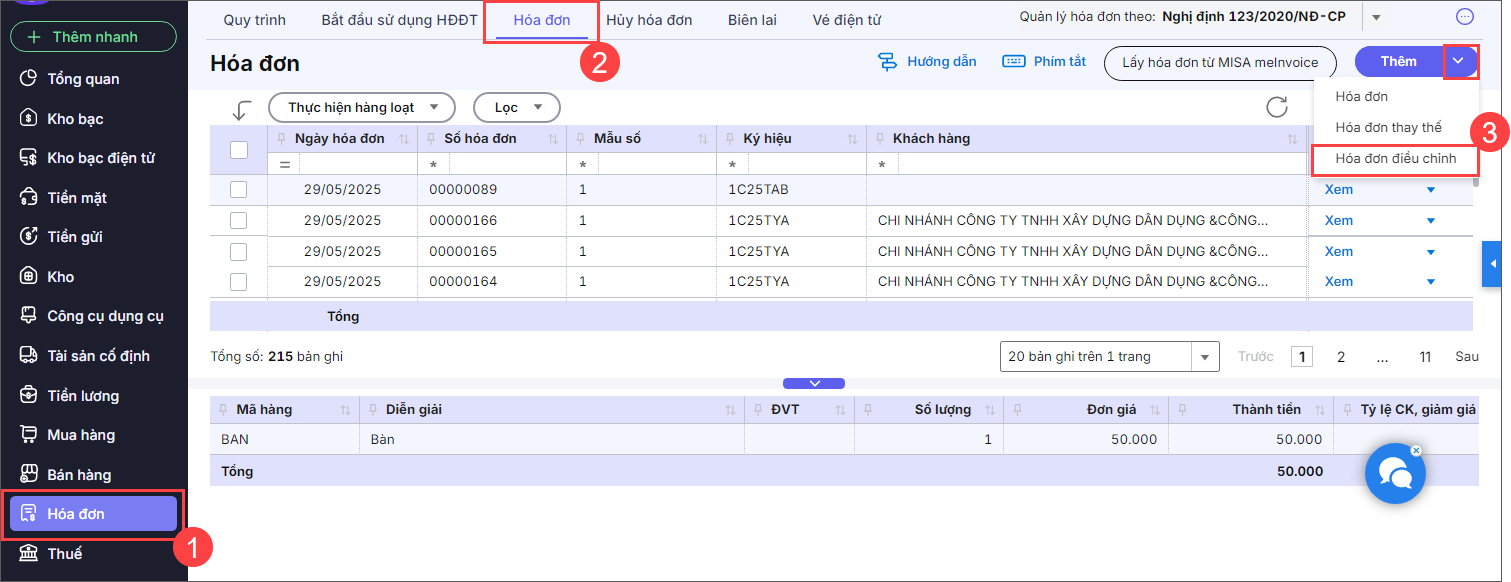
Task: Expand the Thực hiện hàng loạt dropdown
Action: click(362, 107)
